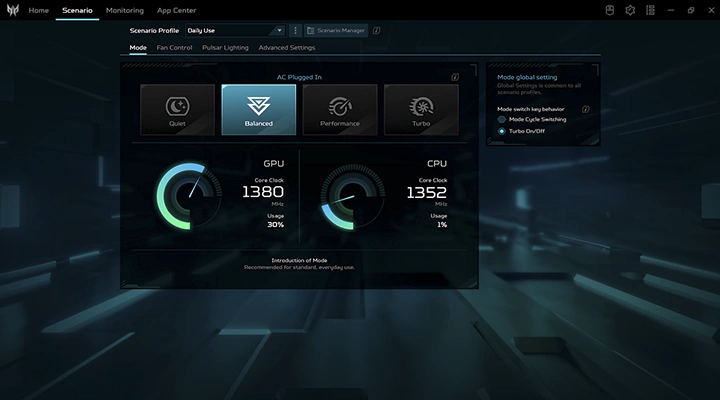Click the mouse device icon in title bar
The image size is (720, 400).
click(610, 10)
